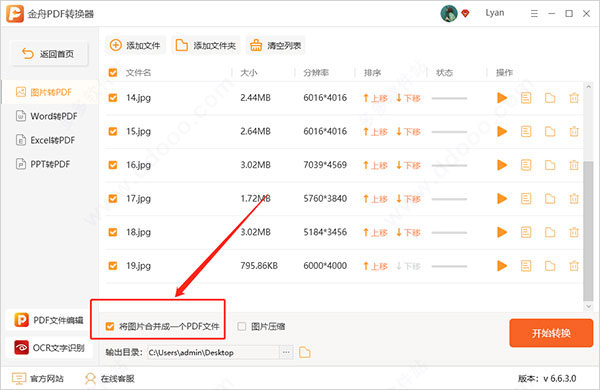Delete 16.jpg using its trash icon

point(574,165)
